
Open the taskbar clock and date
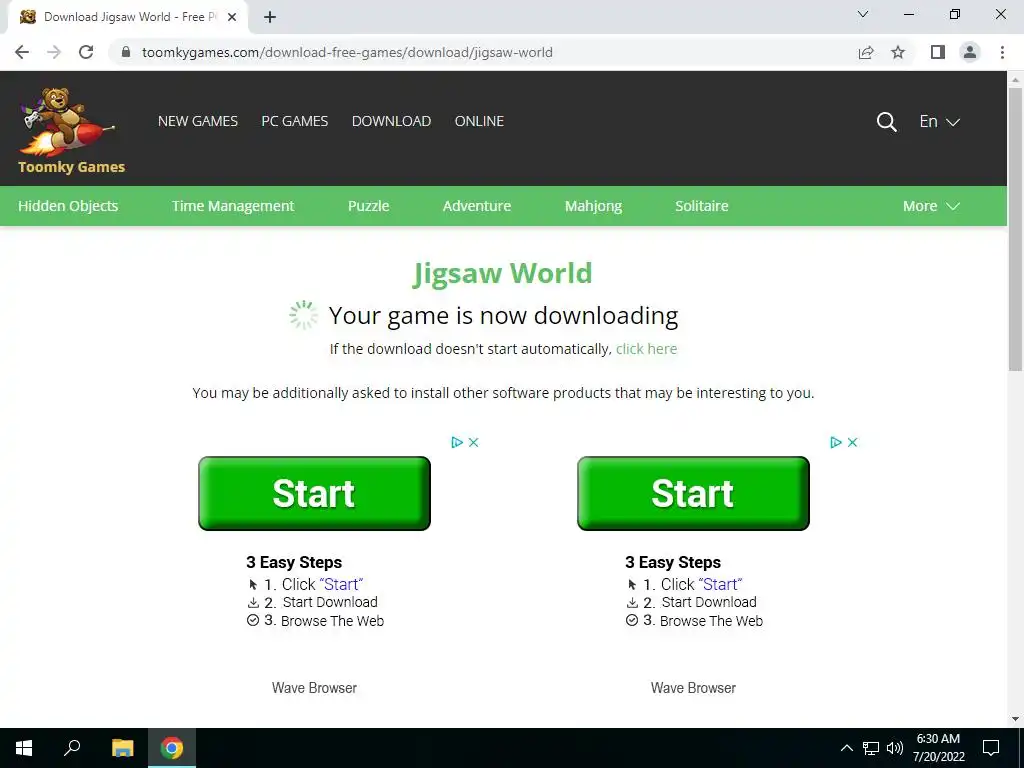click(938, 748)
